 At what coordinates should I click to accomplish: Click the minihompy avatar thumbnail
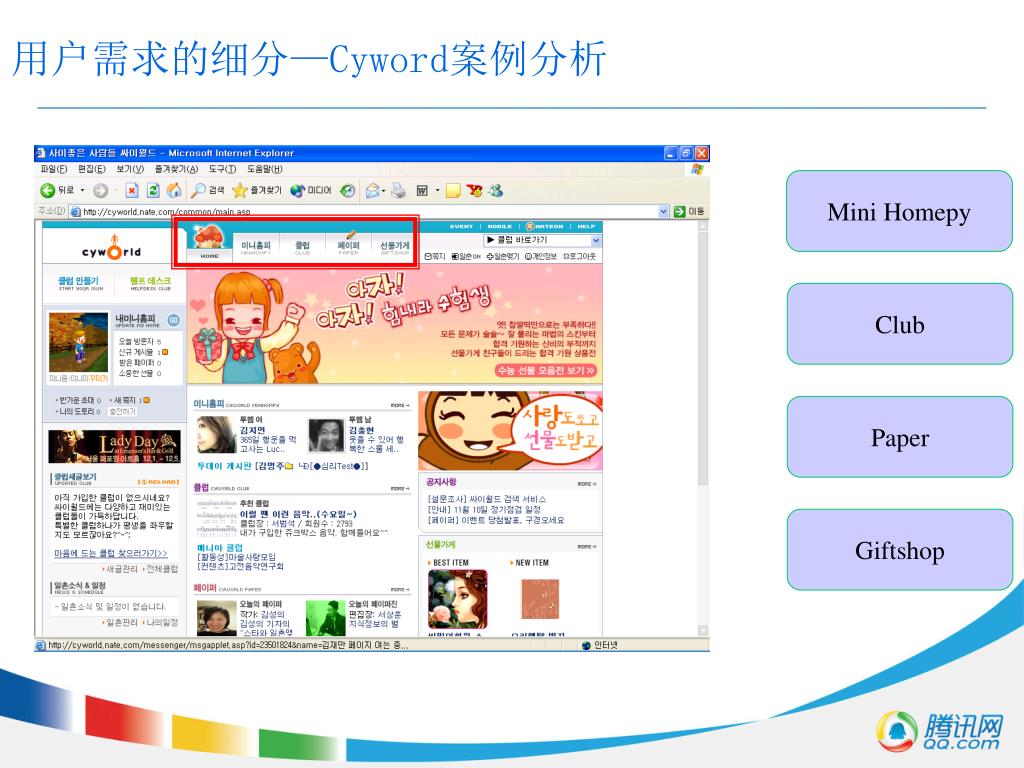click(x=78, y=342)
